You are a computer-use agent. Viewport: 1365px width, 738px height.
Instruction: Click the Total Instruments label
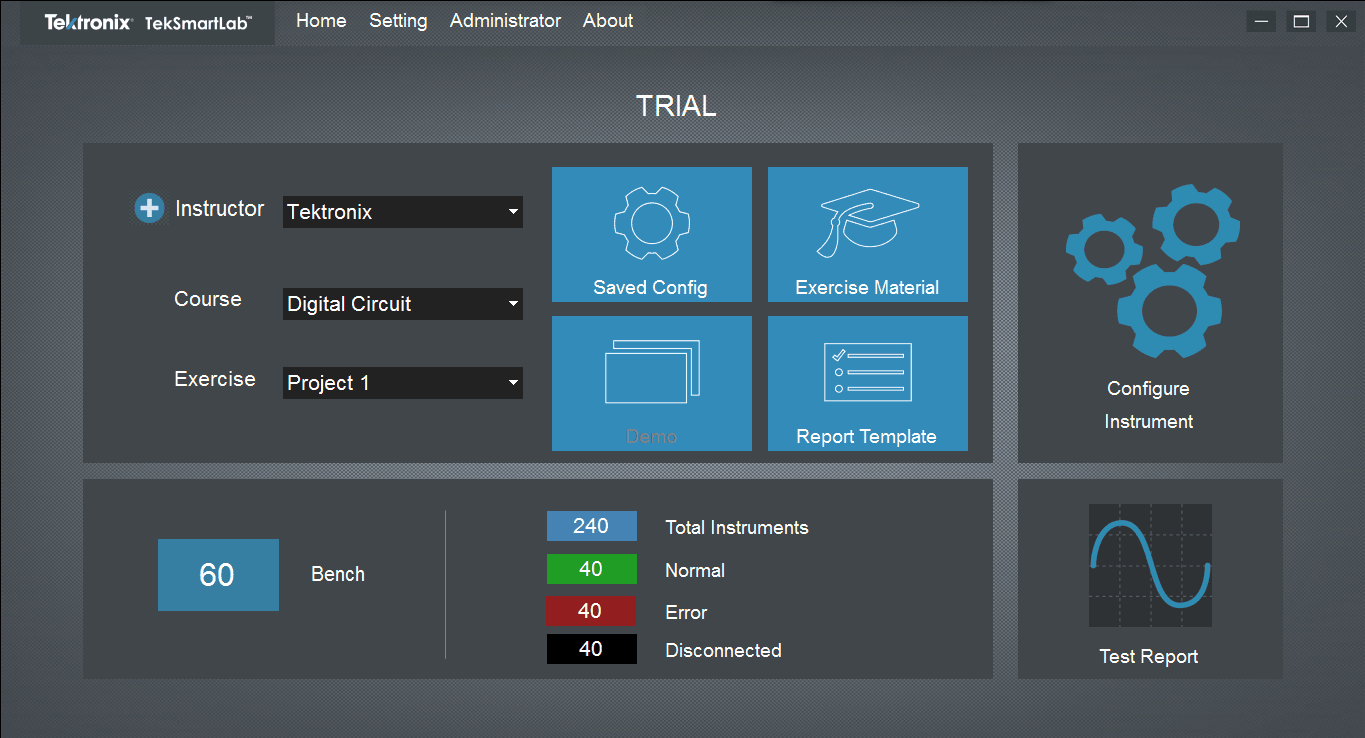[x=737, y=527]
